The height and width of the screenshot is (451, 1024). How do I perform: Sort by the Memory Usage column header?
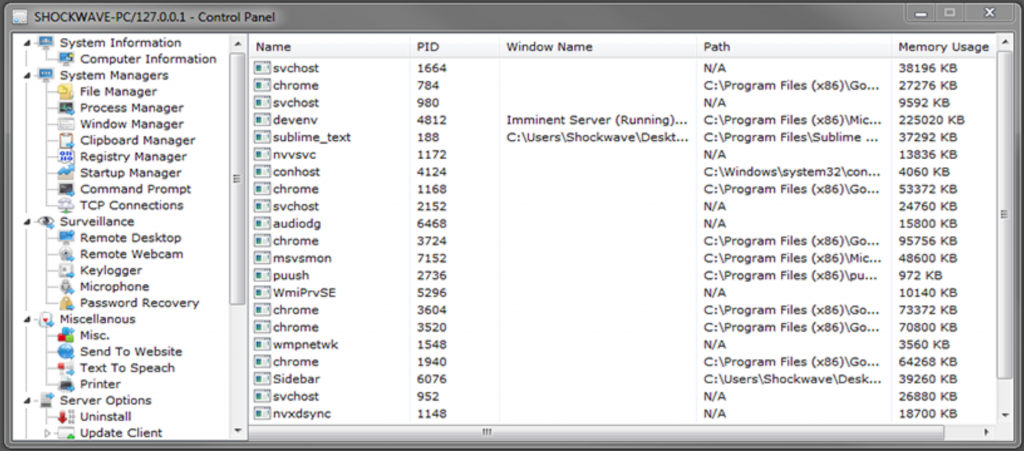click(944, 47)
